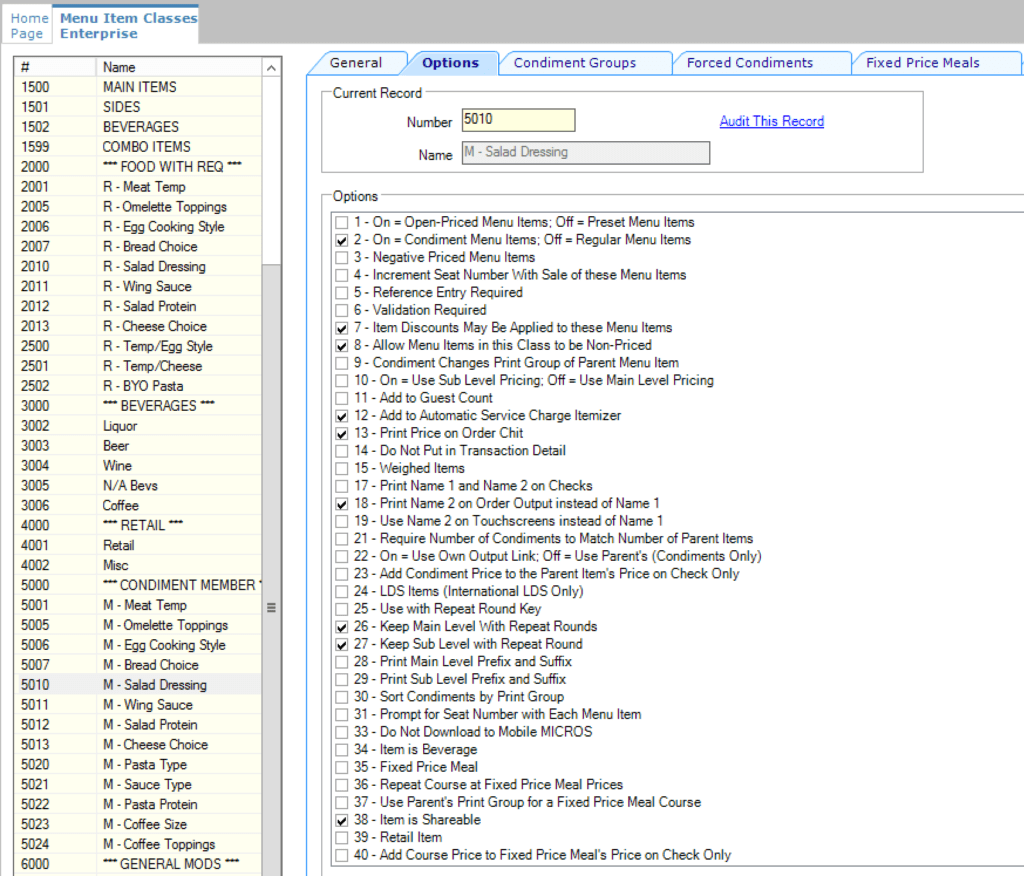Enable option 25 Use with Repeat Round Key

point(342,610)
